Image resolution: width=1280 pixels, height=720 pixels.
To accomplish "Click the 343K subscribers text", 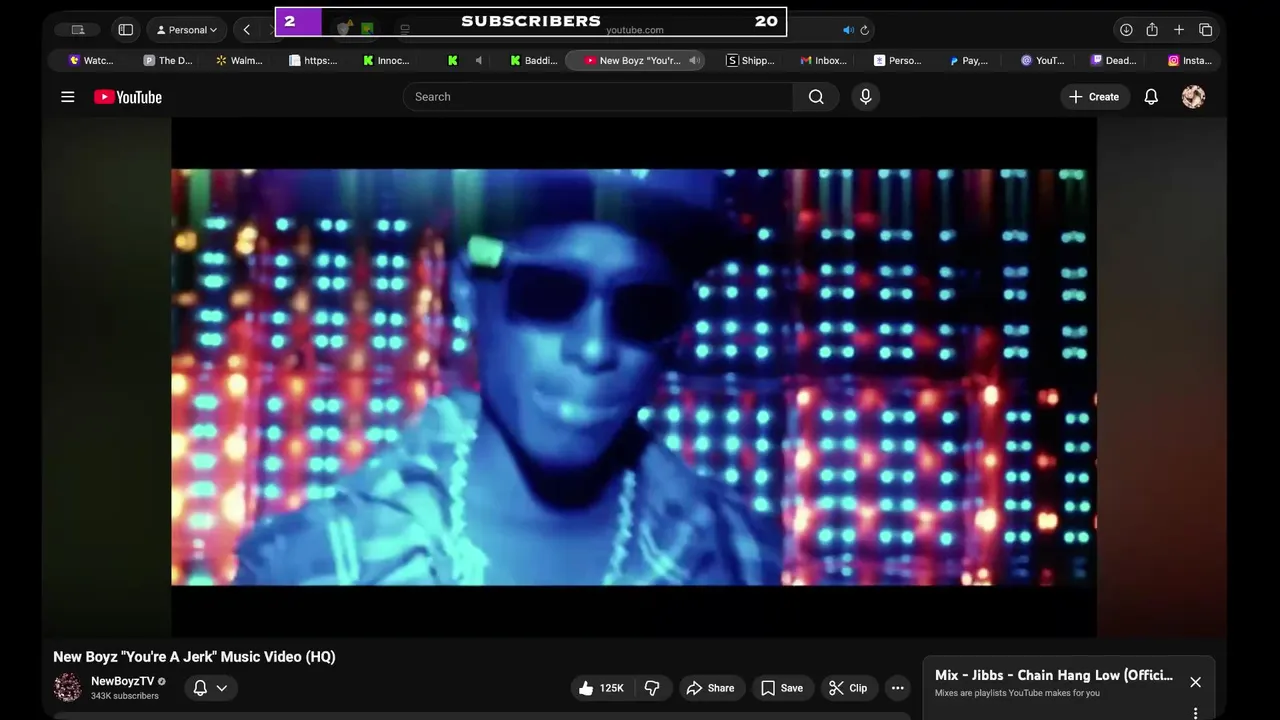I will (125, 696).
